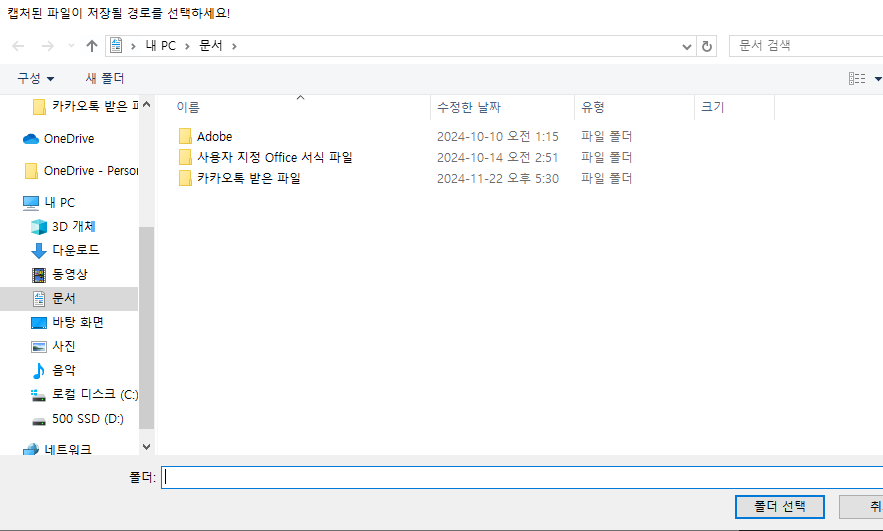Viewport: 883px width, 531px height.
Task: Click date 2024-10-10 오전 1:15
Action: [x=498, y=136]
